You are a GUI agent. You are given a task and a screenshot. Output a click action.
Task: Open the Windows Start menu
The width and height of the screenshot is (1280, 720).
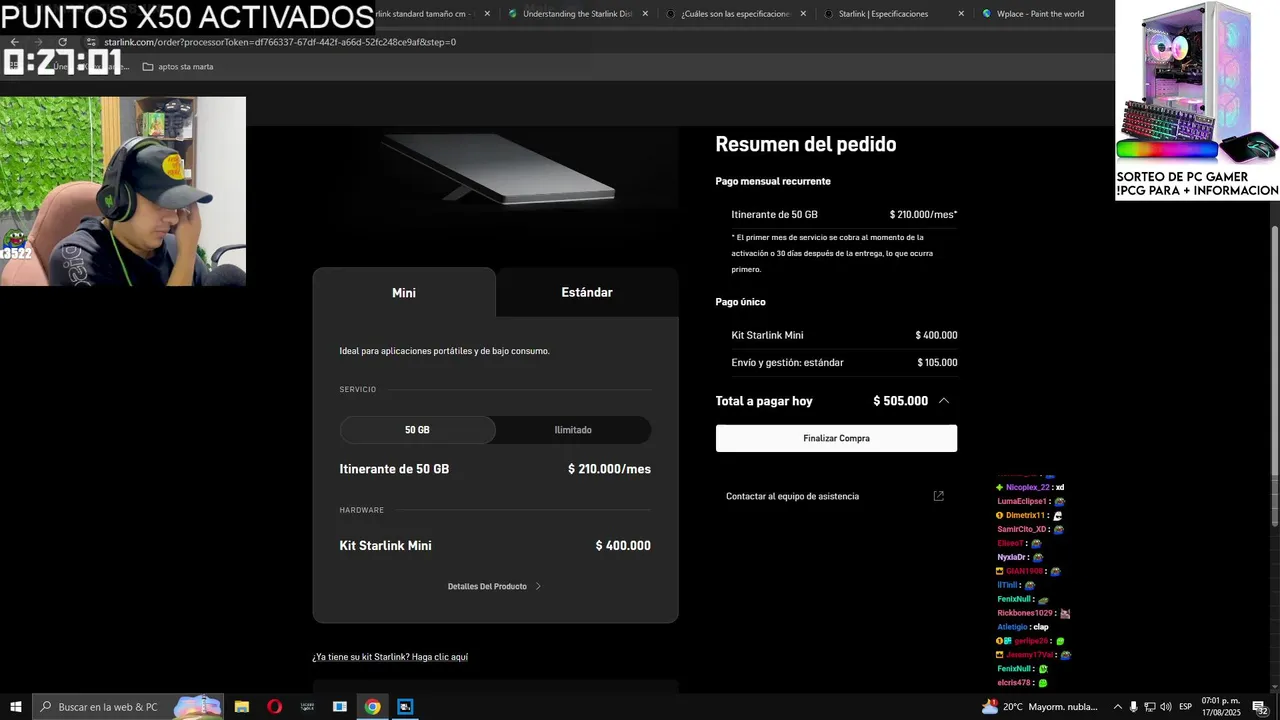(15, 707)
